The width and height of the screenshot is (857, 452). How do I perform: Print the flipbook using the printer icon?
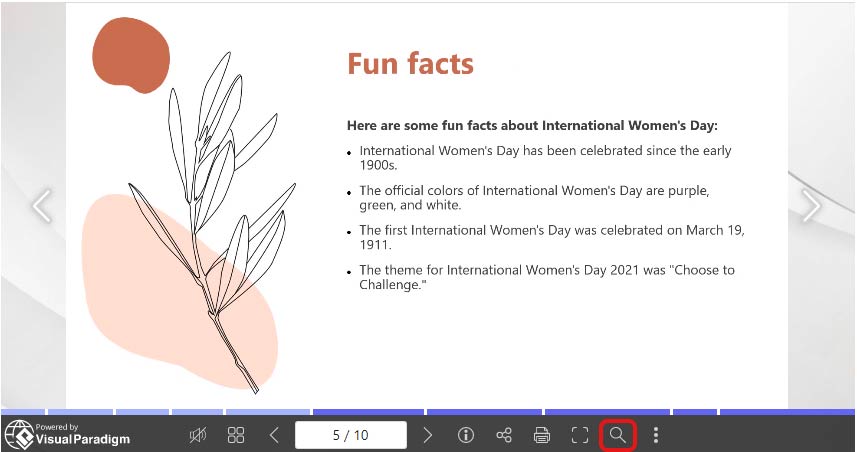542,435
